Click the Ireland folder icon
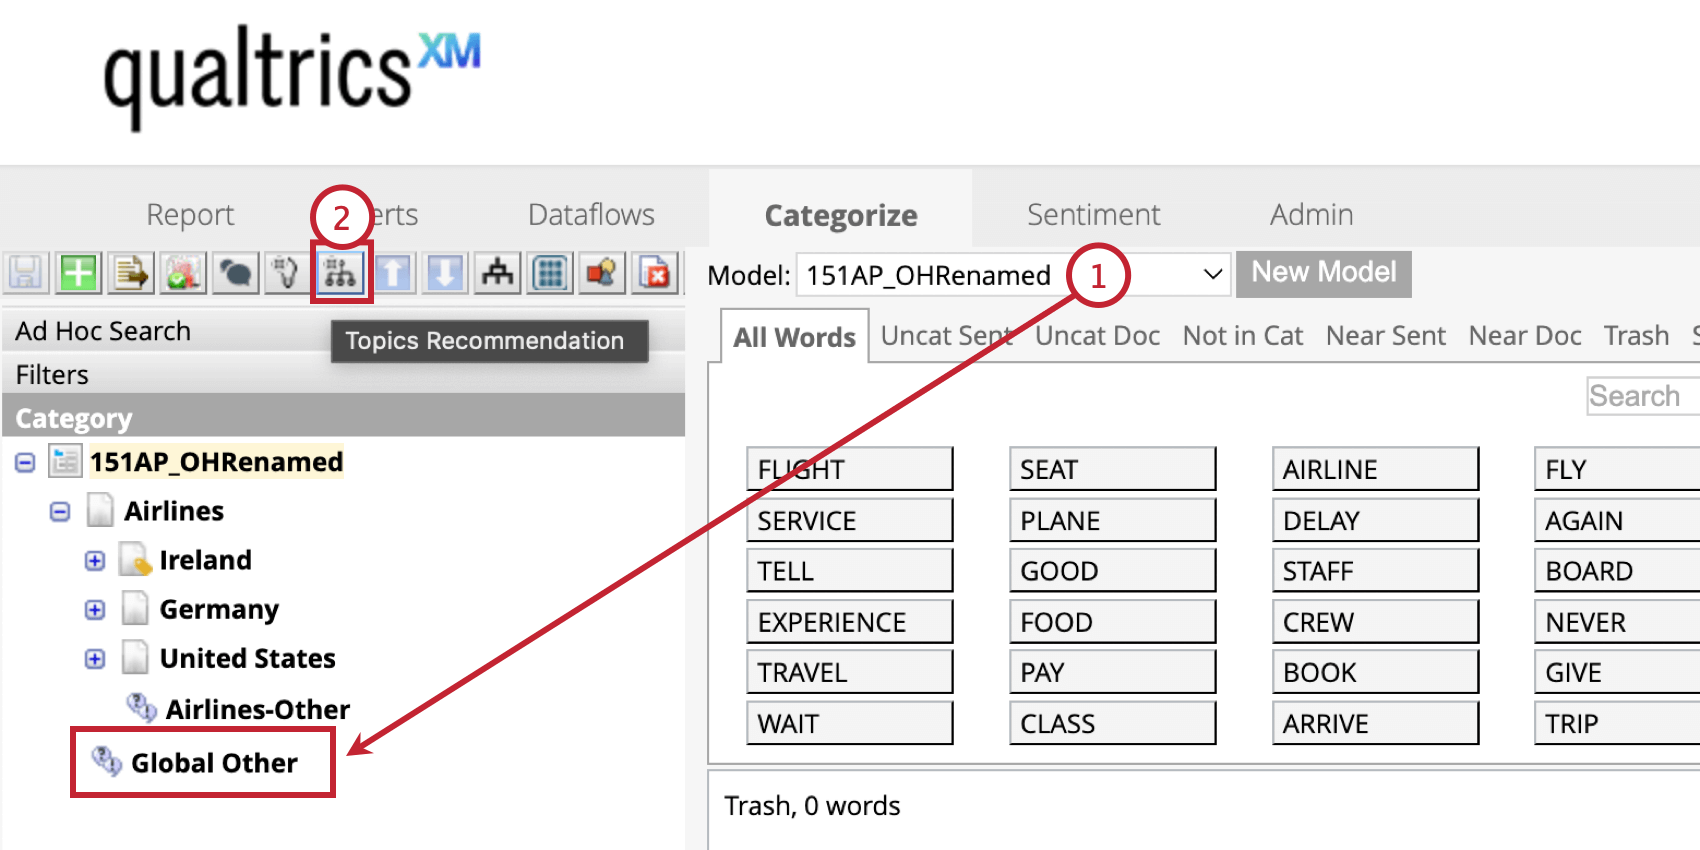Image resolution: width=1700 pixels, height=850 pixels. pos(134,559)
